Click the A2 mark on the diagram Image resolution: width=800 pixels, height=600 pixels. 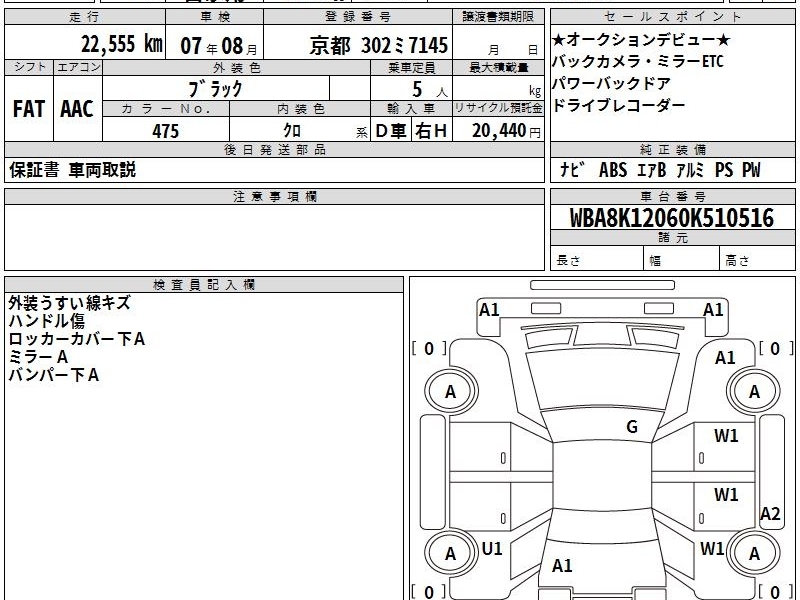click(770, 513)
